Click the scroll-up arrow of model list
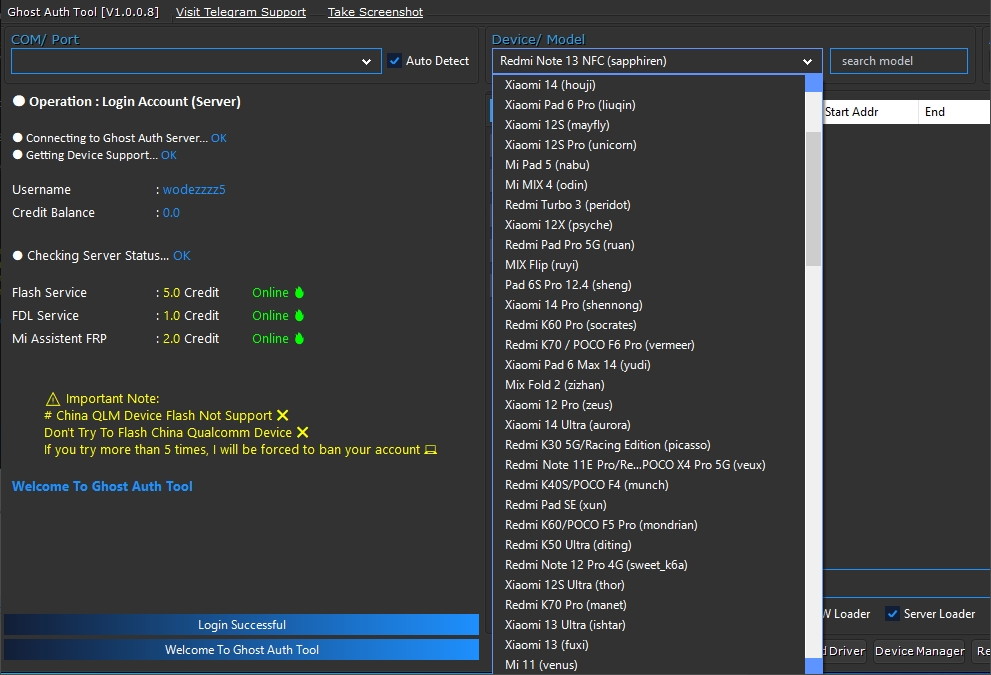The width and height of the screenshot is (991, 675). [813, 82]
